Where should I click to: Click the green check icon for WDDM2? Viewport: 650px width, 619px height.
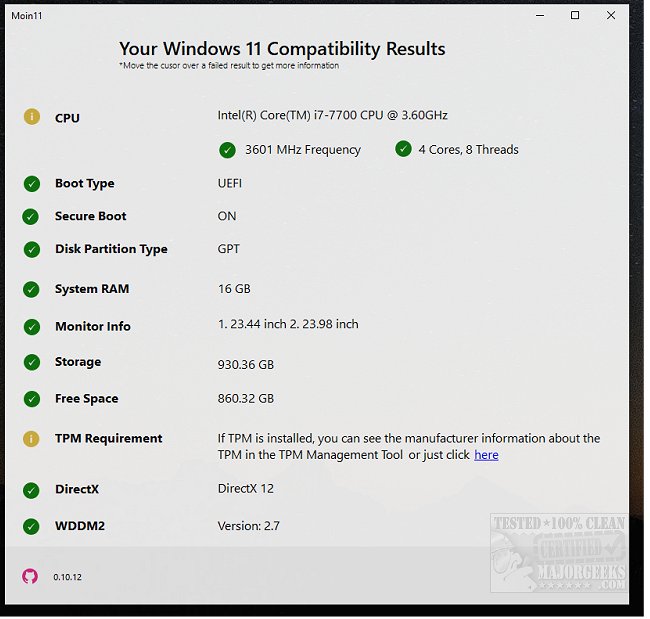(31, 527)
